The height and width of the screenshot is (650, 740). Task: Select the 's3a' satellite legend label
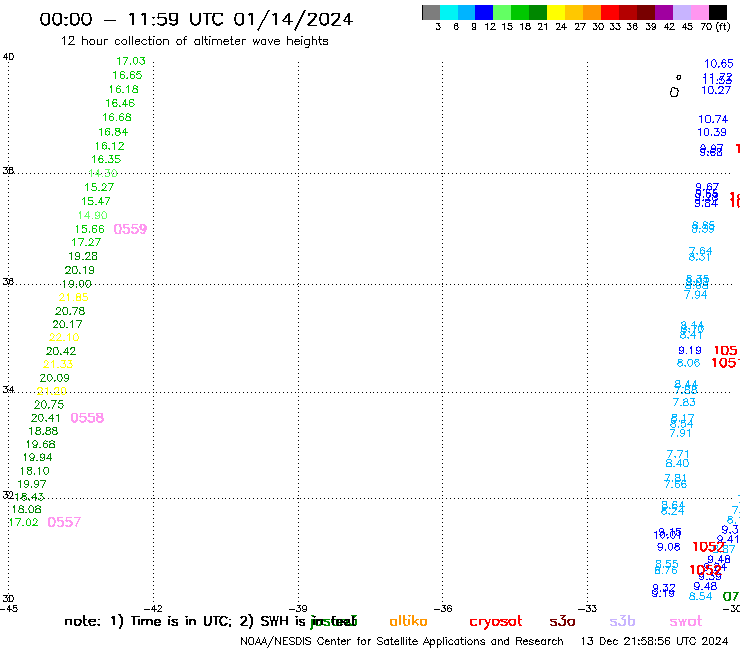pos(562,621)
